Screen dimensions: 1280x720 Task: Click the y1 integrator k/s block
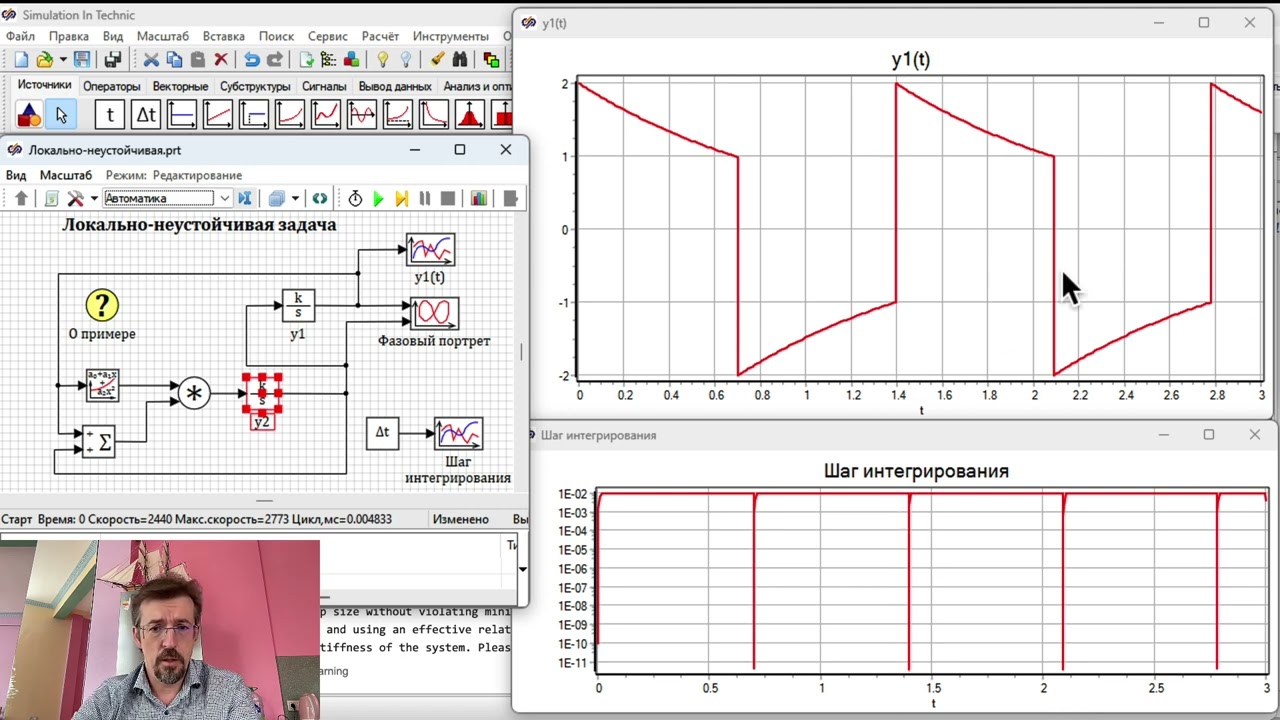click(x=298, y=306)
